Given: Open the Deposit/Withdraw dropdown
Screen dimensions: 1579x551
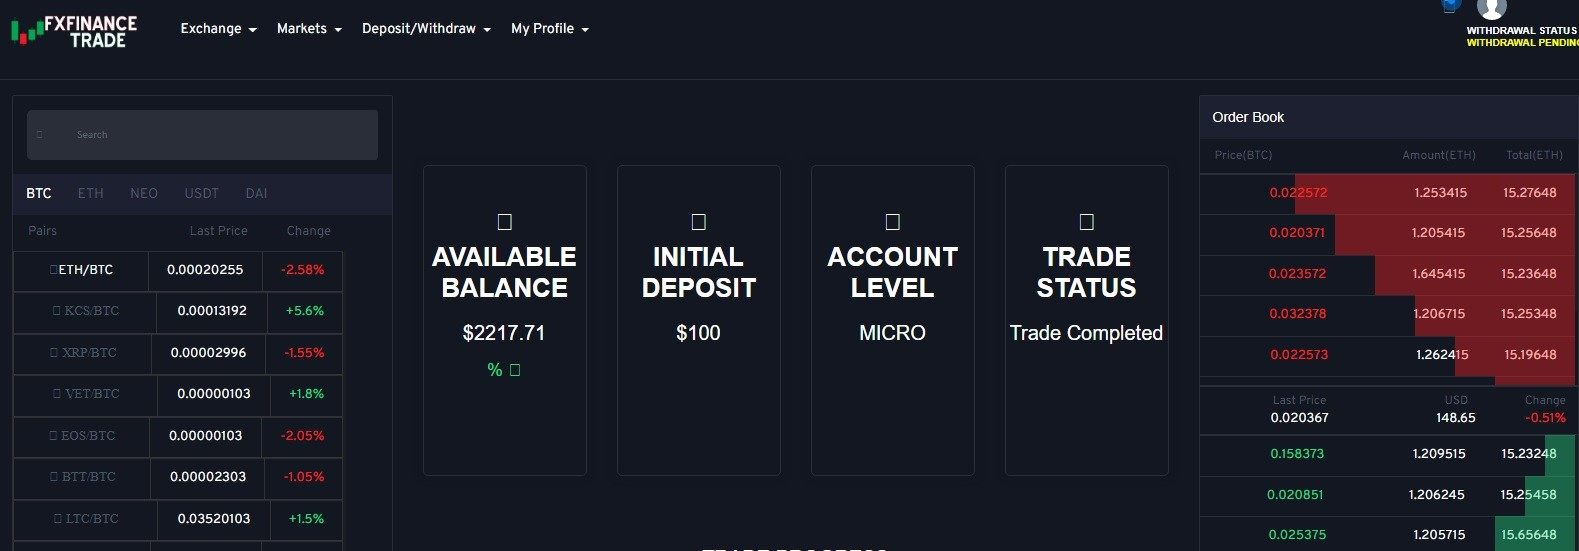Looking at the screenshot, I should pos(426,29).
